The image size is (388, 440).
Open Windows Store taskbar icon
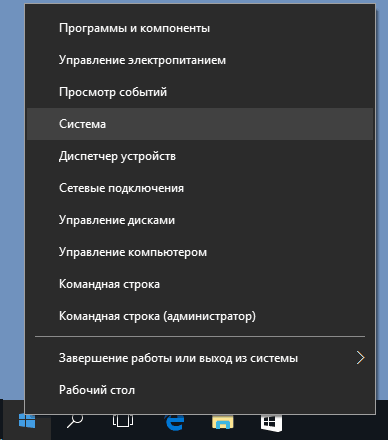tap(271, 422)
